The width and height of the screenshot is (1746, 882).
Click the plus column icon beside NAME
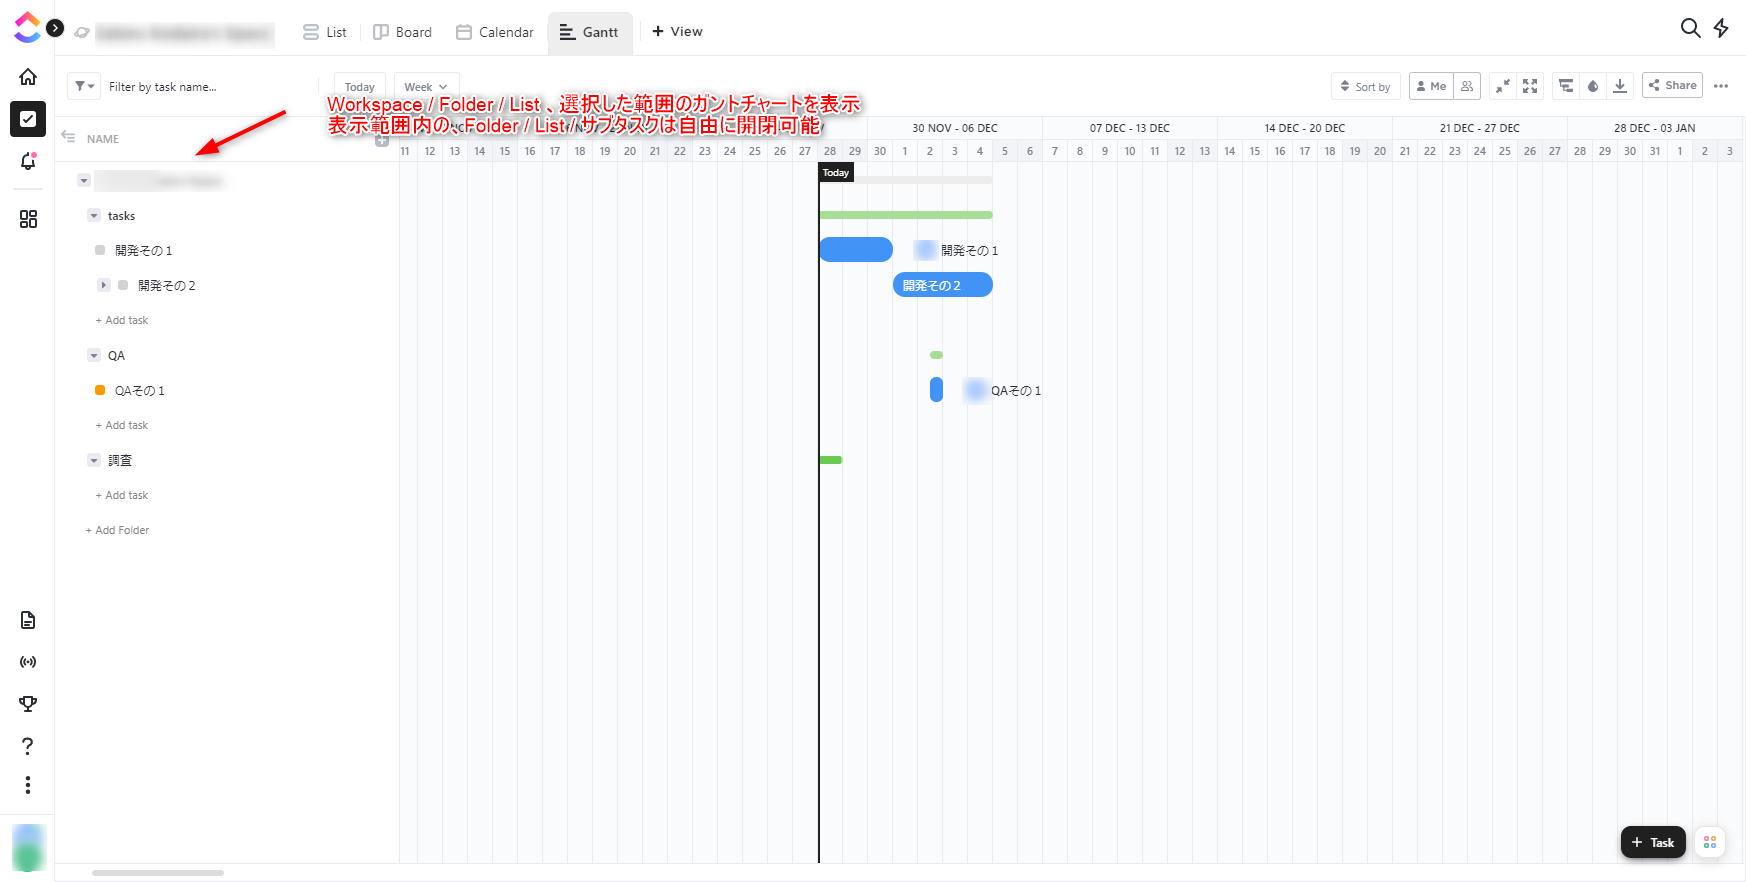[382, 141]
